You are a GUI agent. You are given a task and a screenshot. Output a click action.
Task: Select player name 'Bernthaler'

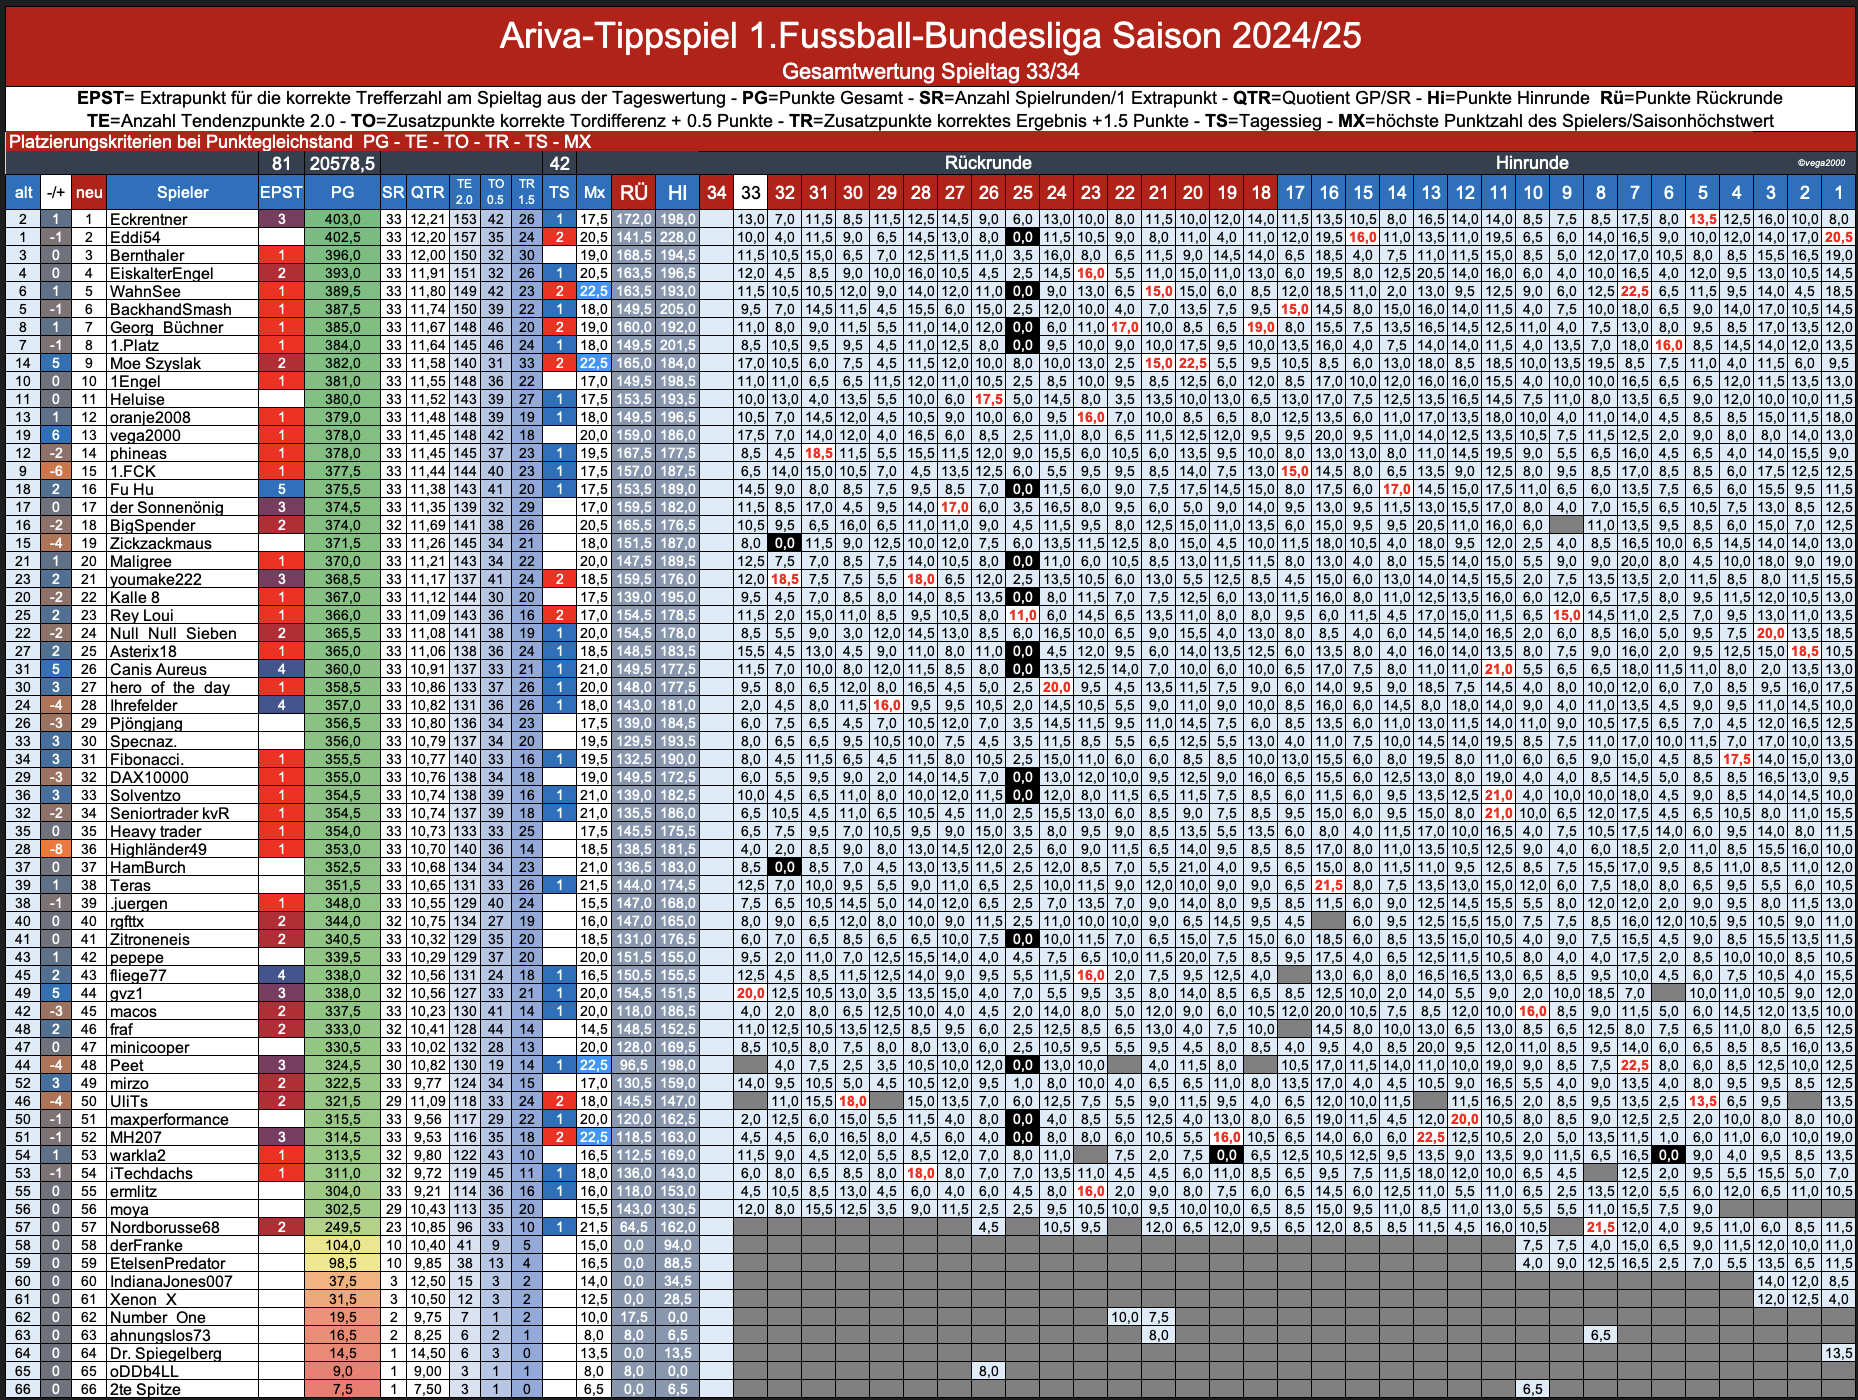(147, 255)
